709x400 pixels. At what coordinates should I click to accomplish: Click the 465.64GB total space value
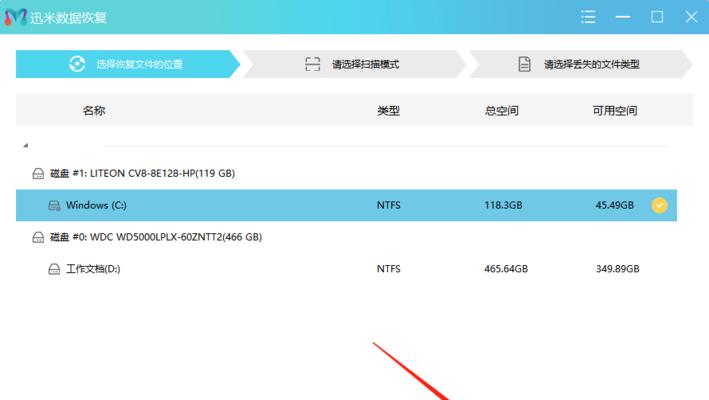point(506,269)
